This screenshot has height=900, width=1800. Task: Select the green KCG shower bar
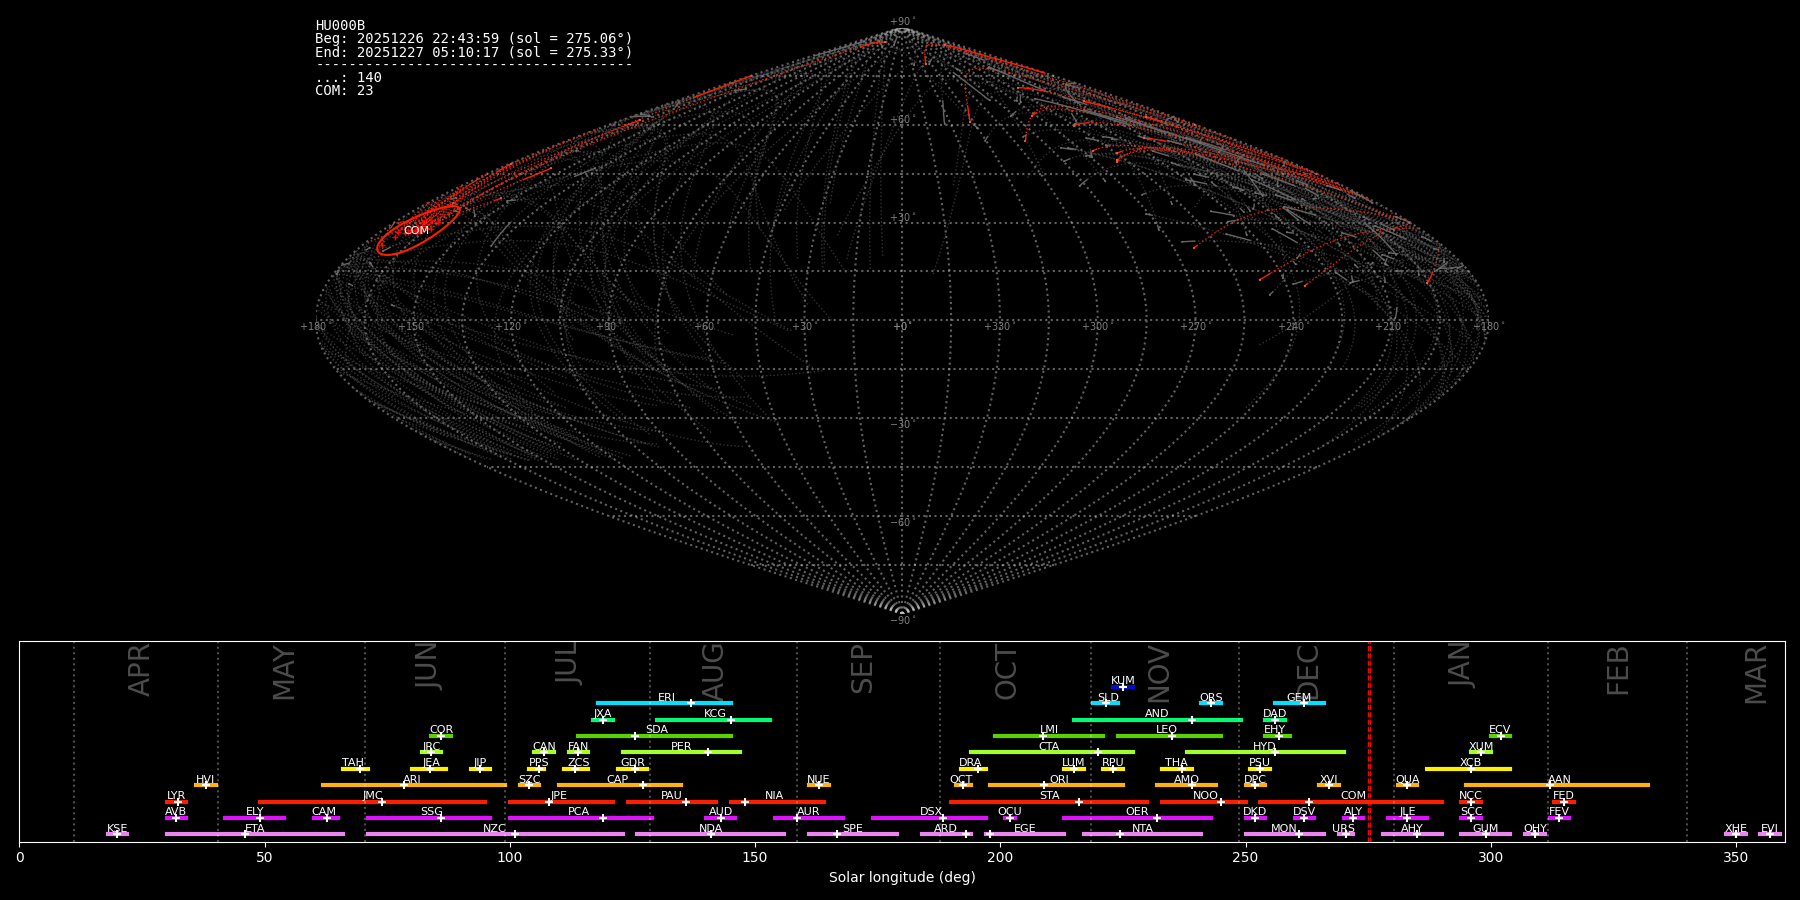click(713, 719)
